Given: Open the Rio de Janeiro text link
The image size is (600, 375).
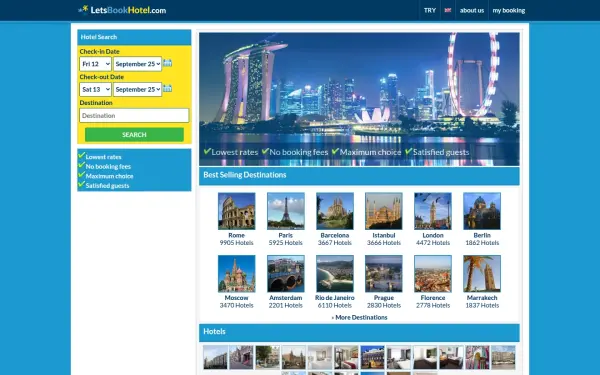Looking at the screenshot, I should click(335, 298).
